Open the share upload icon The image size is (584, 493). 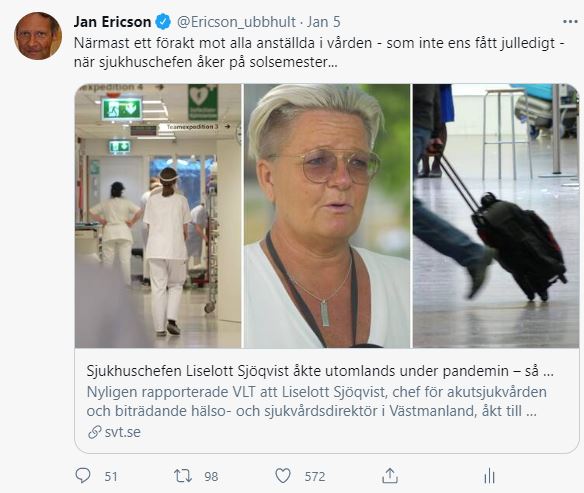click(x=390, y=476)
